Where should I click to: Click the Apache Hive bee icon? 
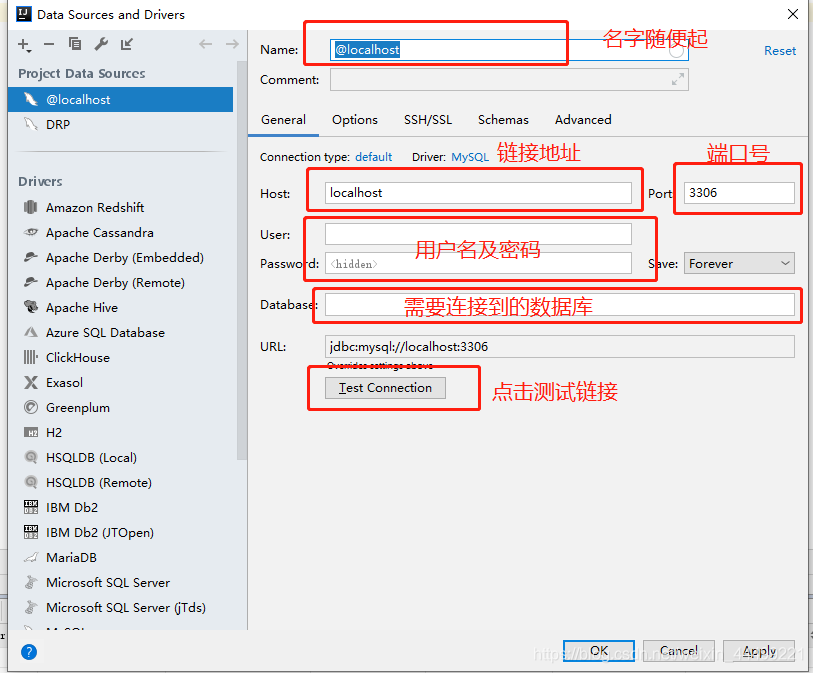pyautogui.click(x=31, y=307)
